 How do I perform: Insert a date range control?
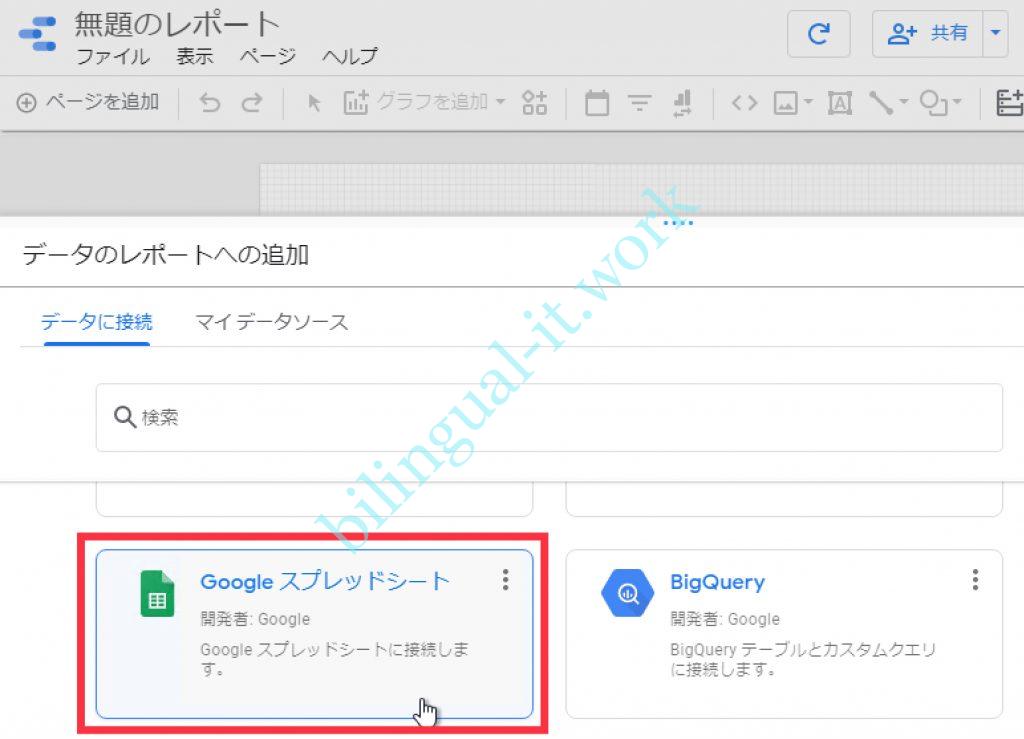(597, 102)
